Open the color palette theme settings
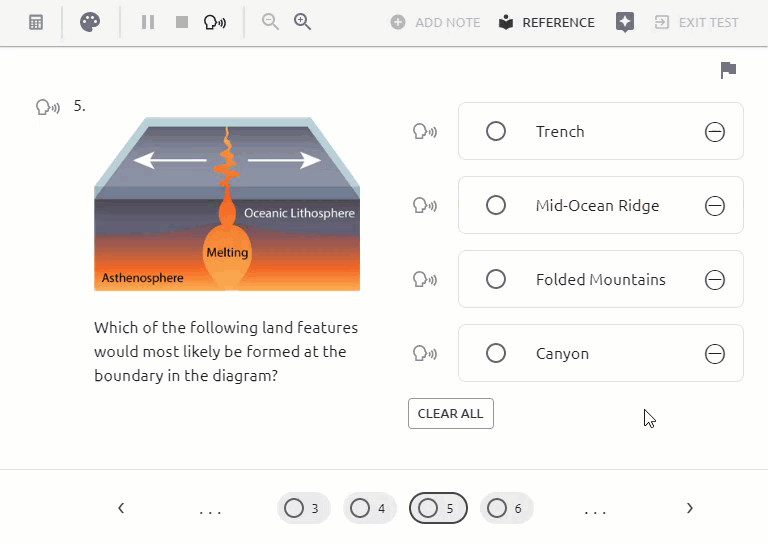This screenshot has width=768, height=544. point(90,22)
